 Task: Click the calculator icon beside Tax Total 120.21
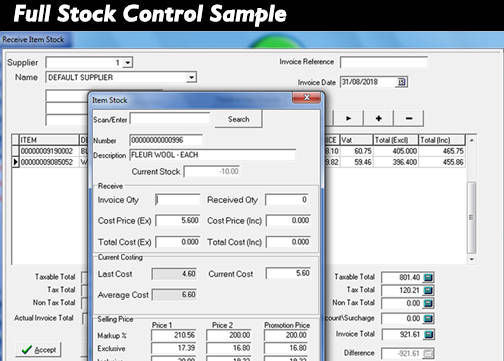(428, 290)
